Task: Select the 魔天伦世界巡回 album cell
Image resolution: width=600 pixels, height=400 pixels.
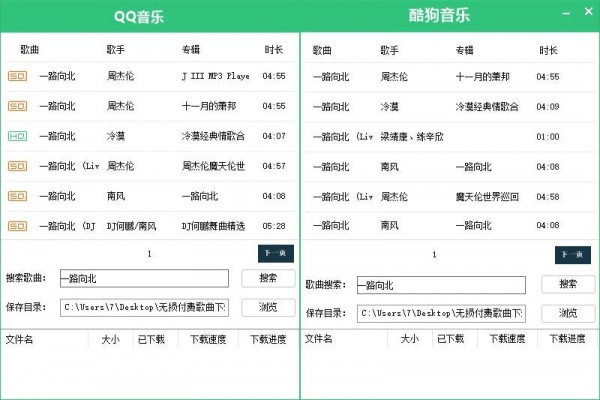Action: (487, 197)
